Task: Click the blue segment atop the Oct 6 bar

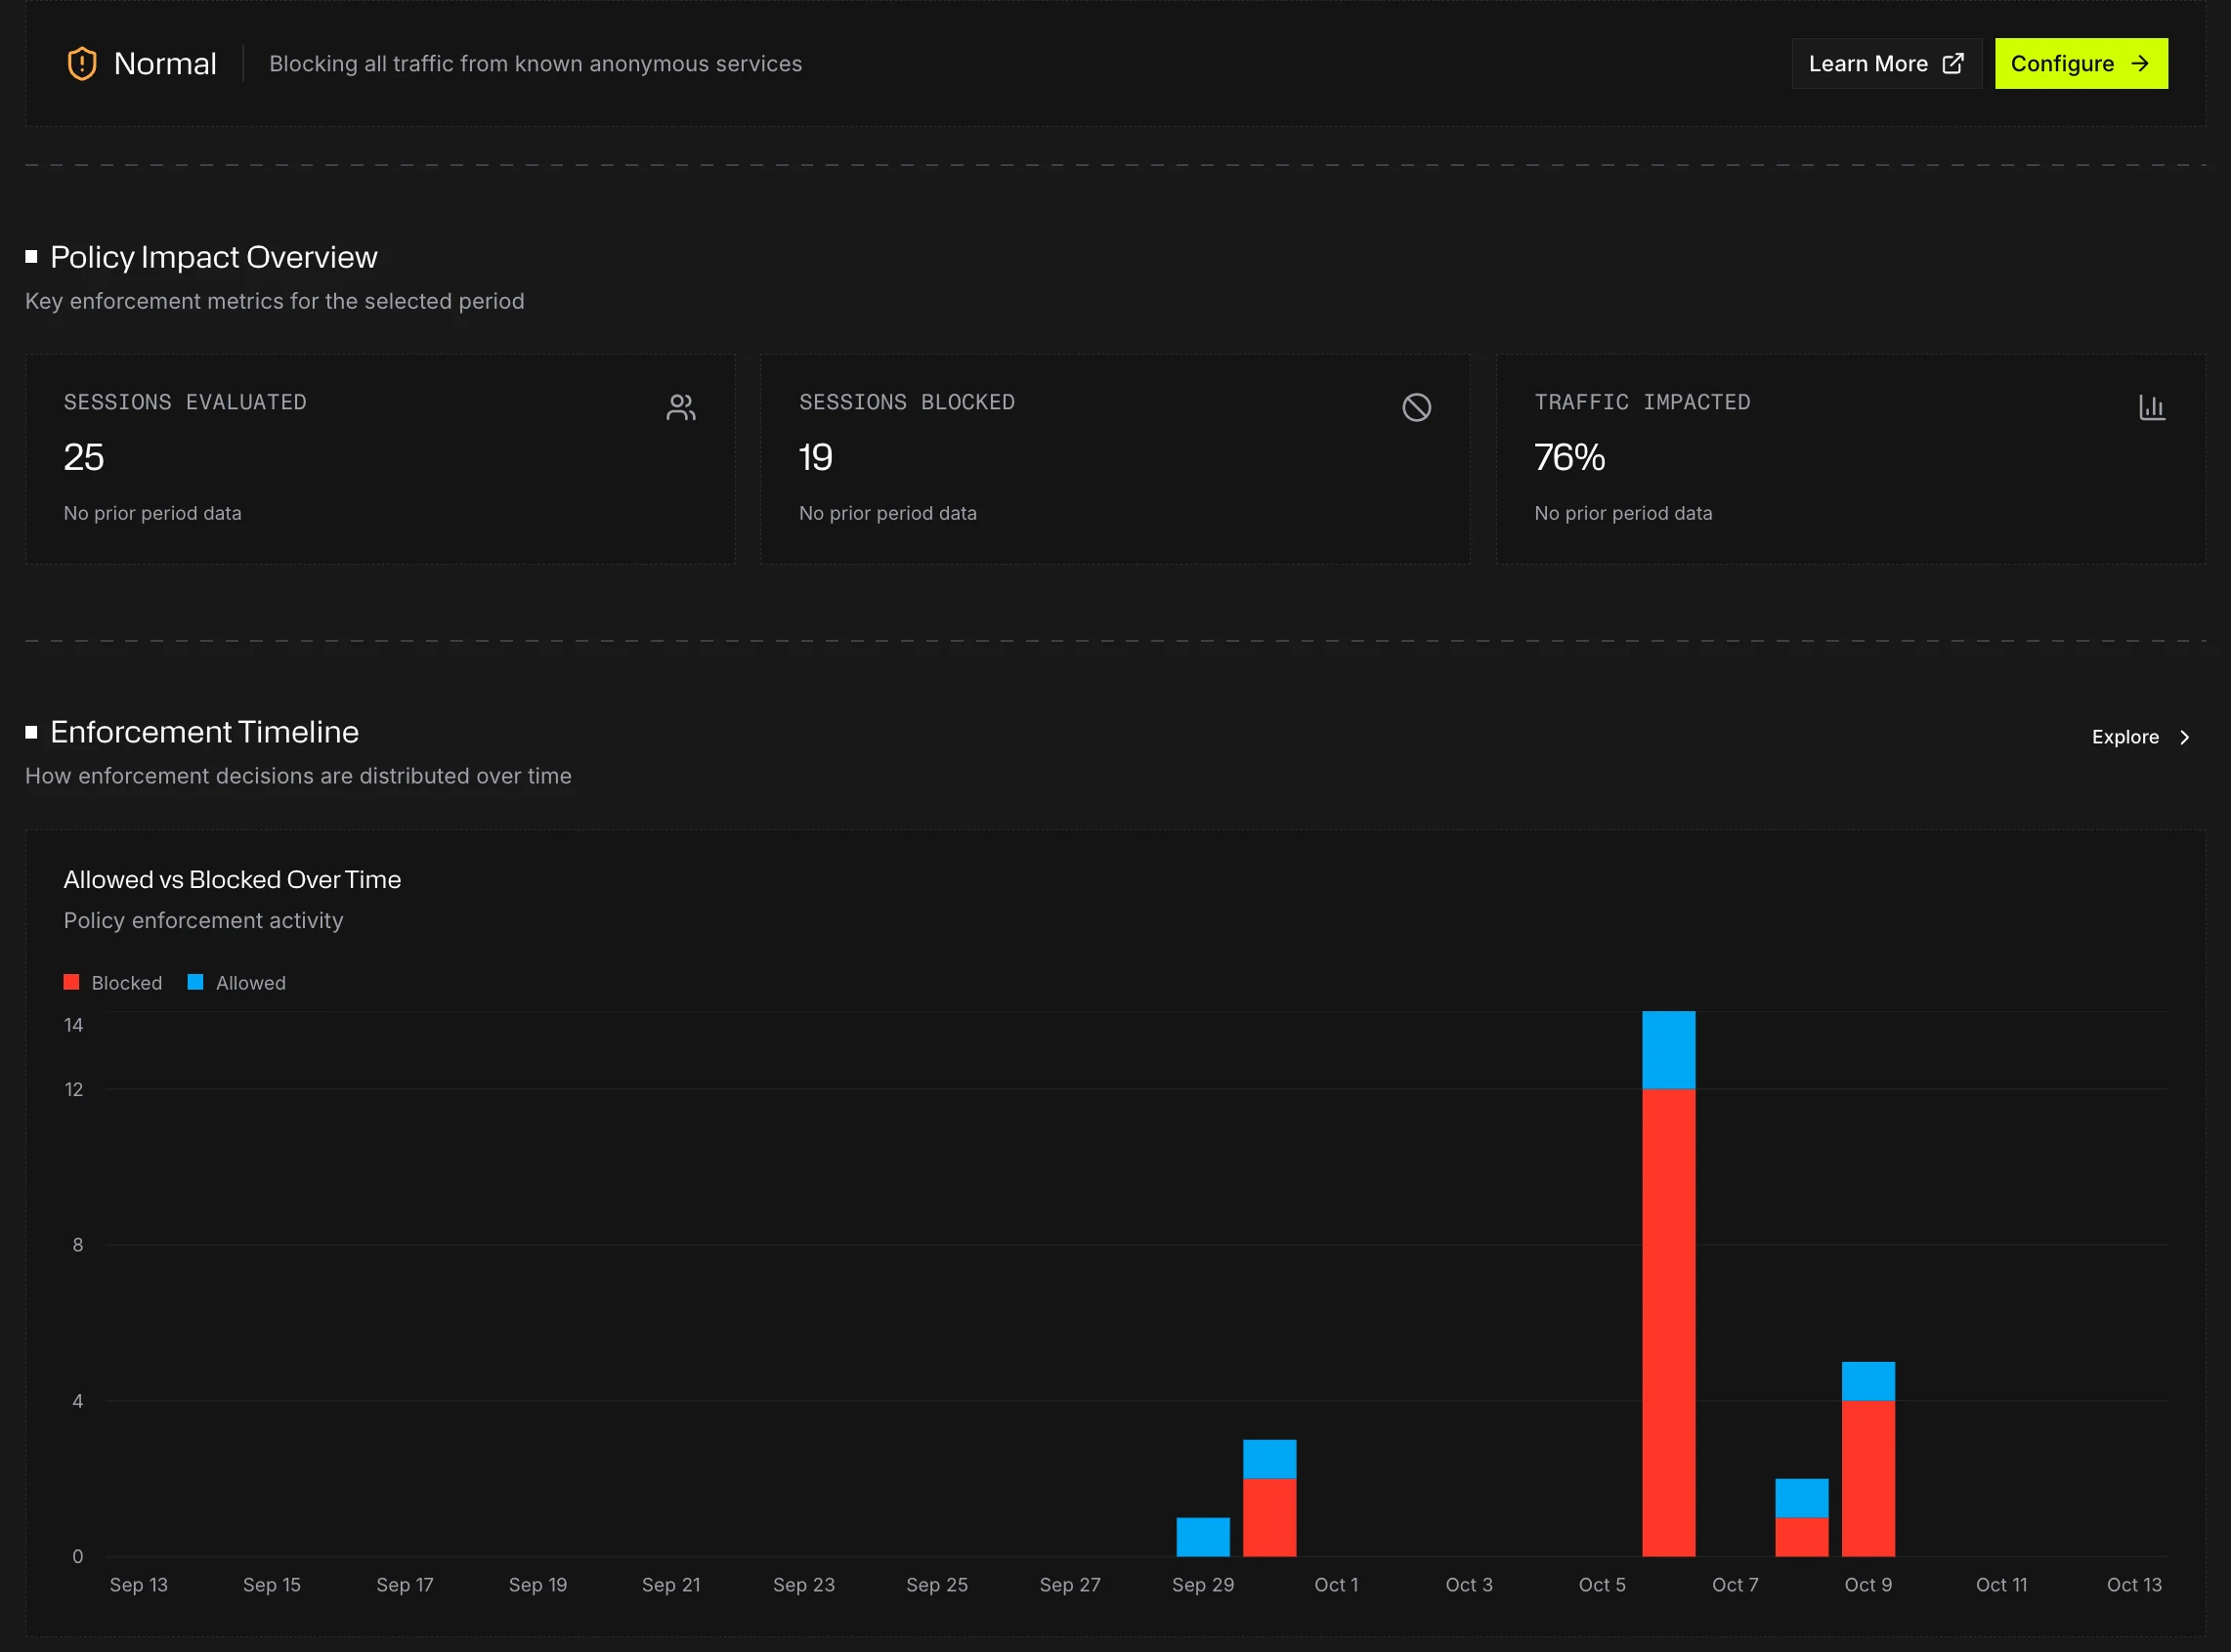Action: (1668, 1050)
